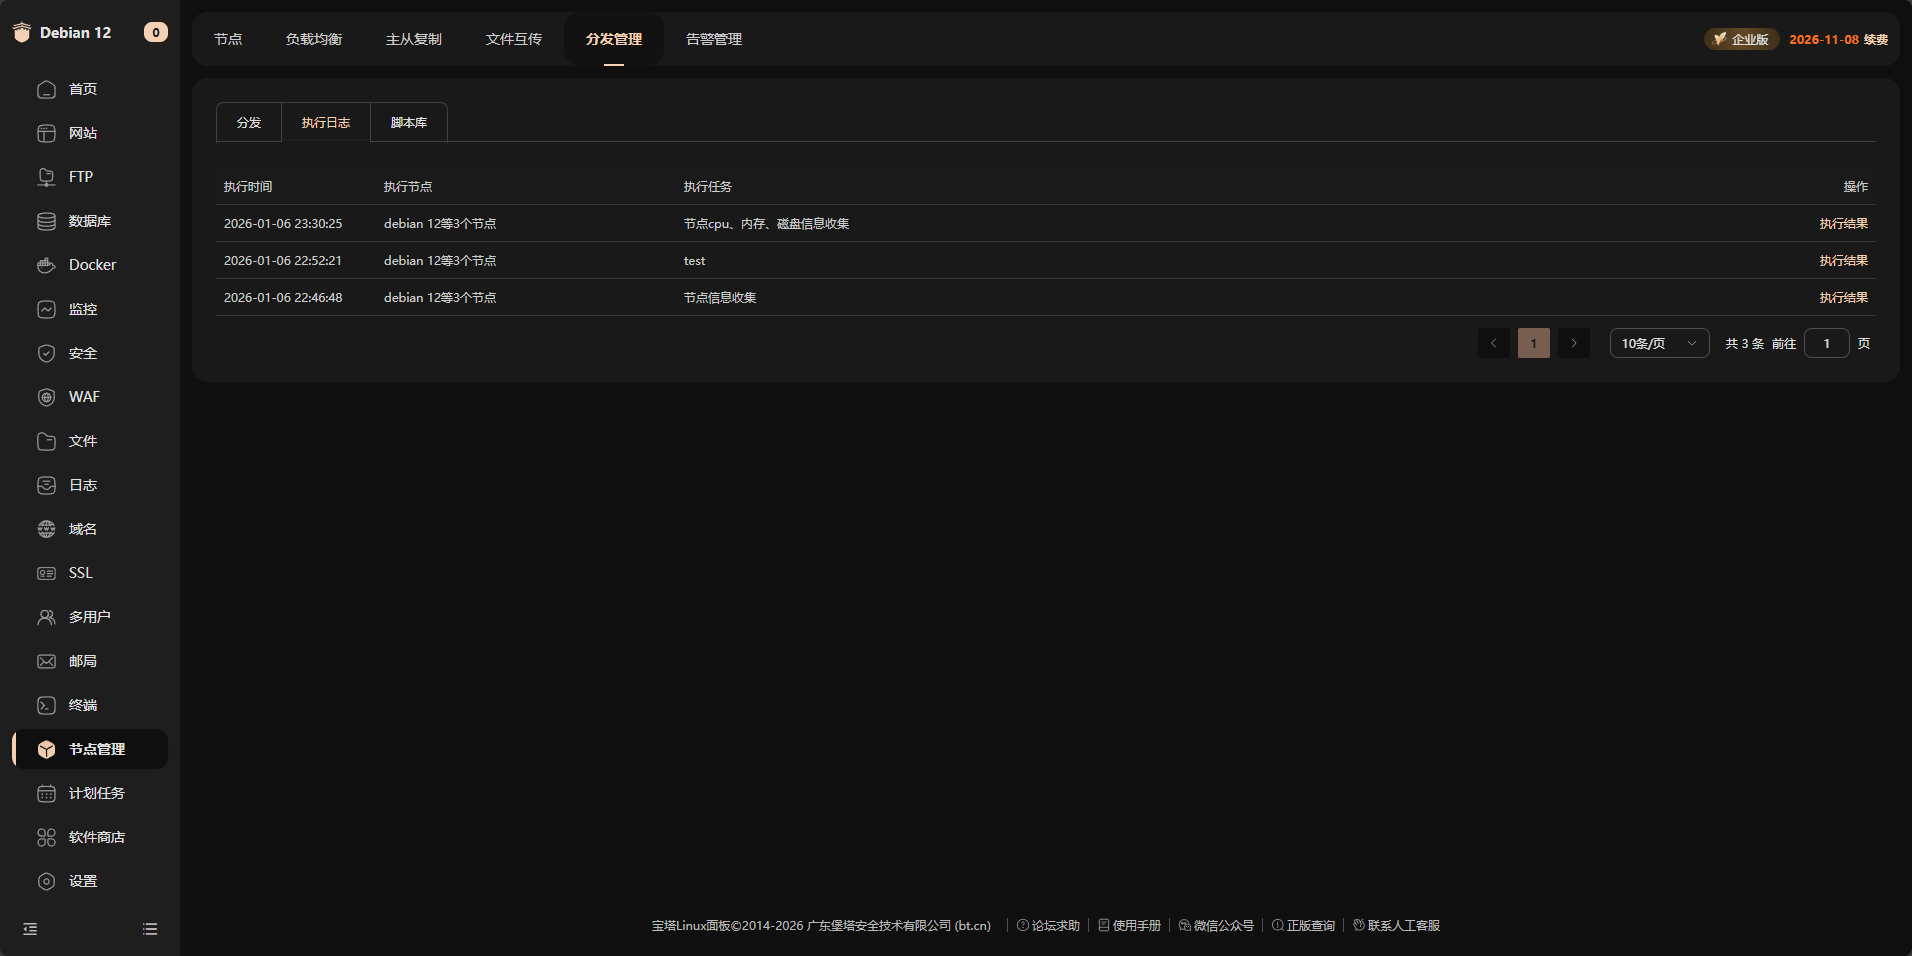The image size is (1912, 956).
Task: Open the WAF globe icon
Action: point(46,397)
